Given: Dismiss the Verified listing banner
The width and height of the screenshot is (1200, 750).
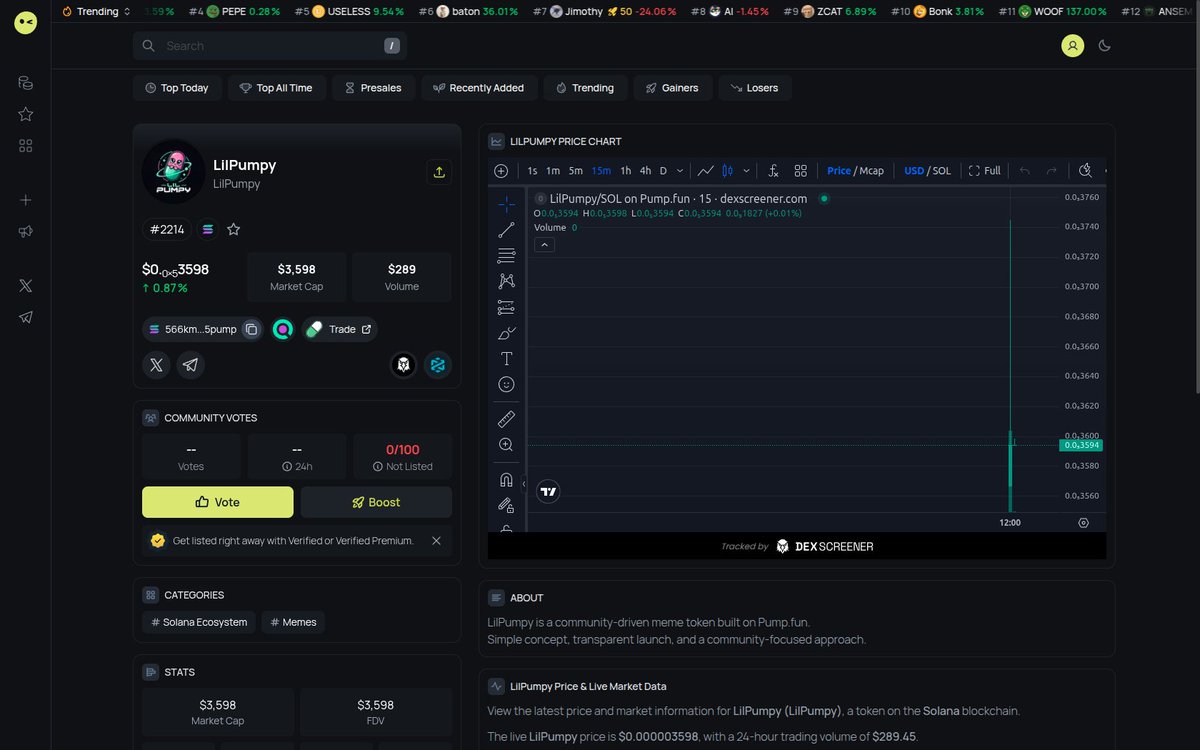Looking at the screenshot, I should 436,541.
